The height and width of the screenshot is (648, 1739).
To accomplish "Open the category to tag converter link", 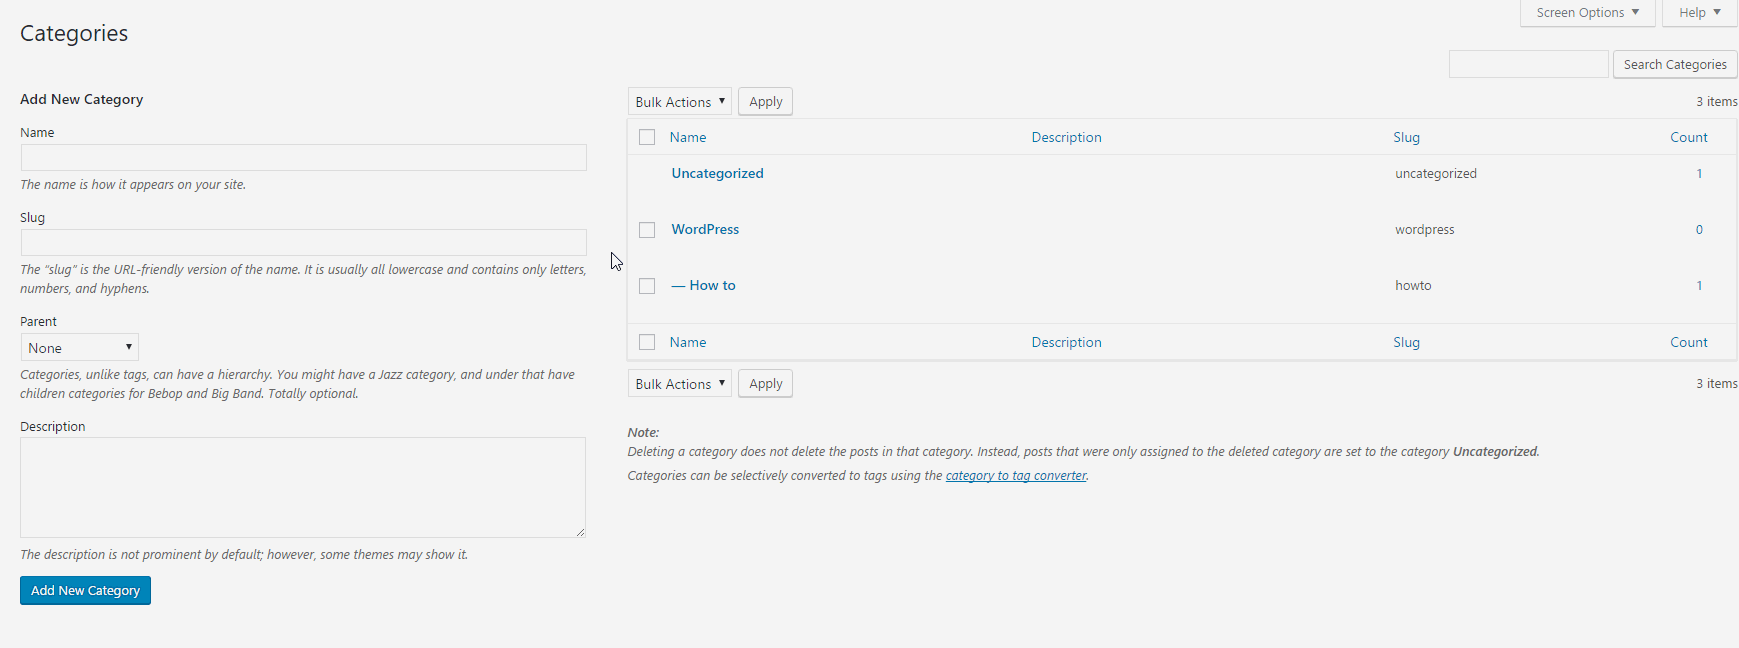I will [x=1015, y=476].
